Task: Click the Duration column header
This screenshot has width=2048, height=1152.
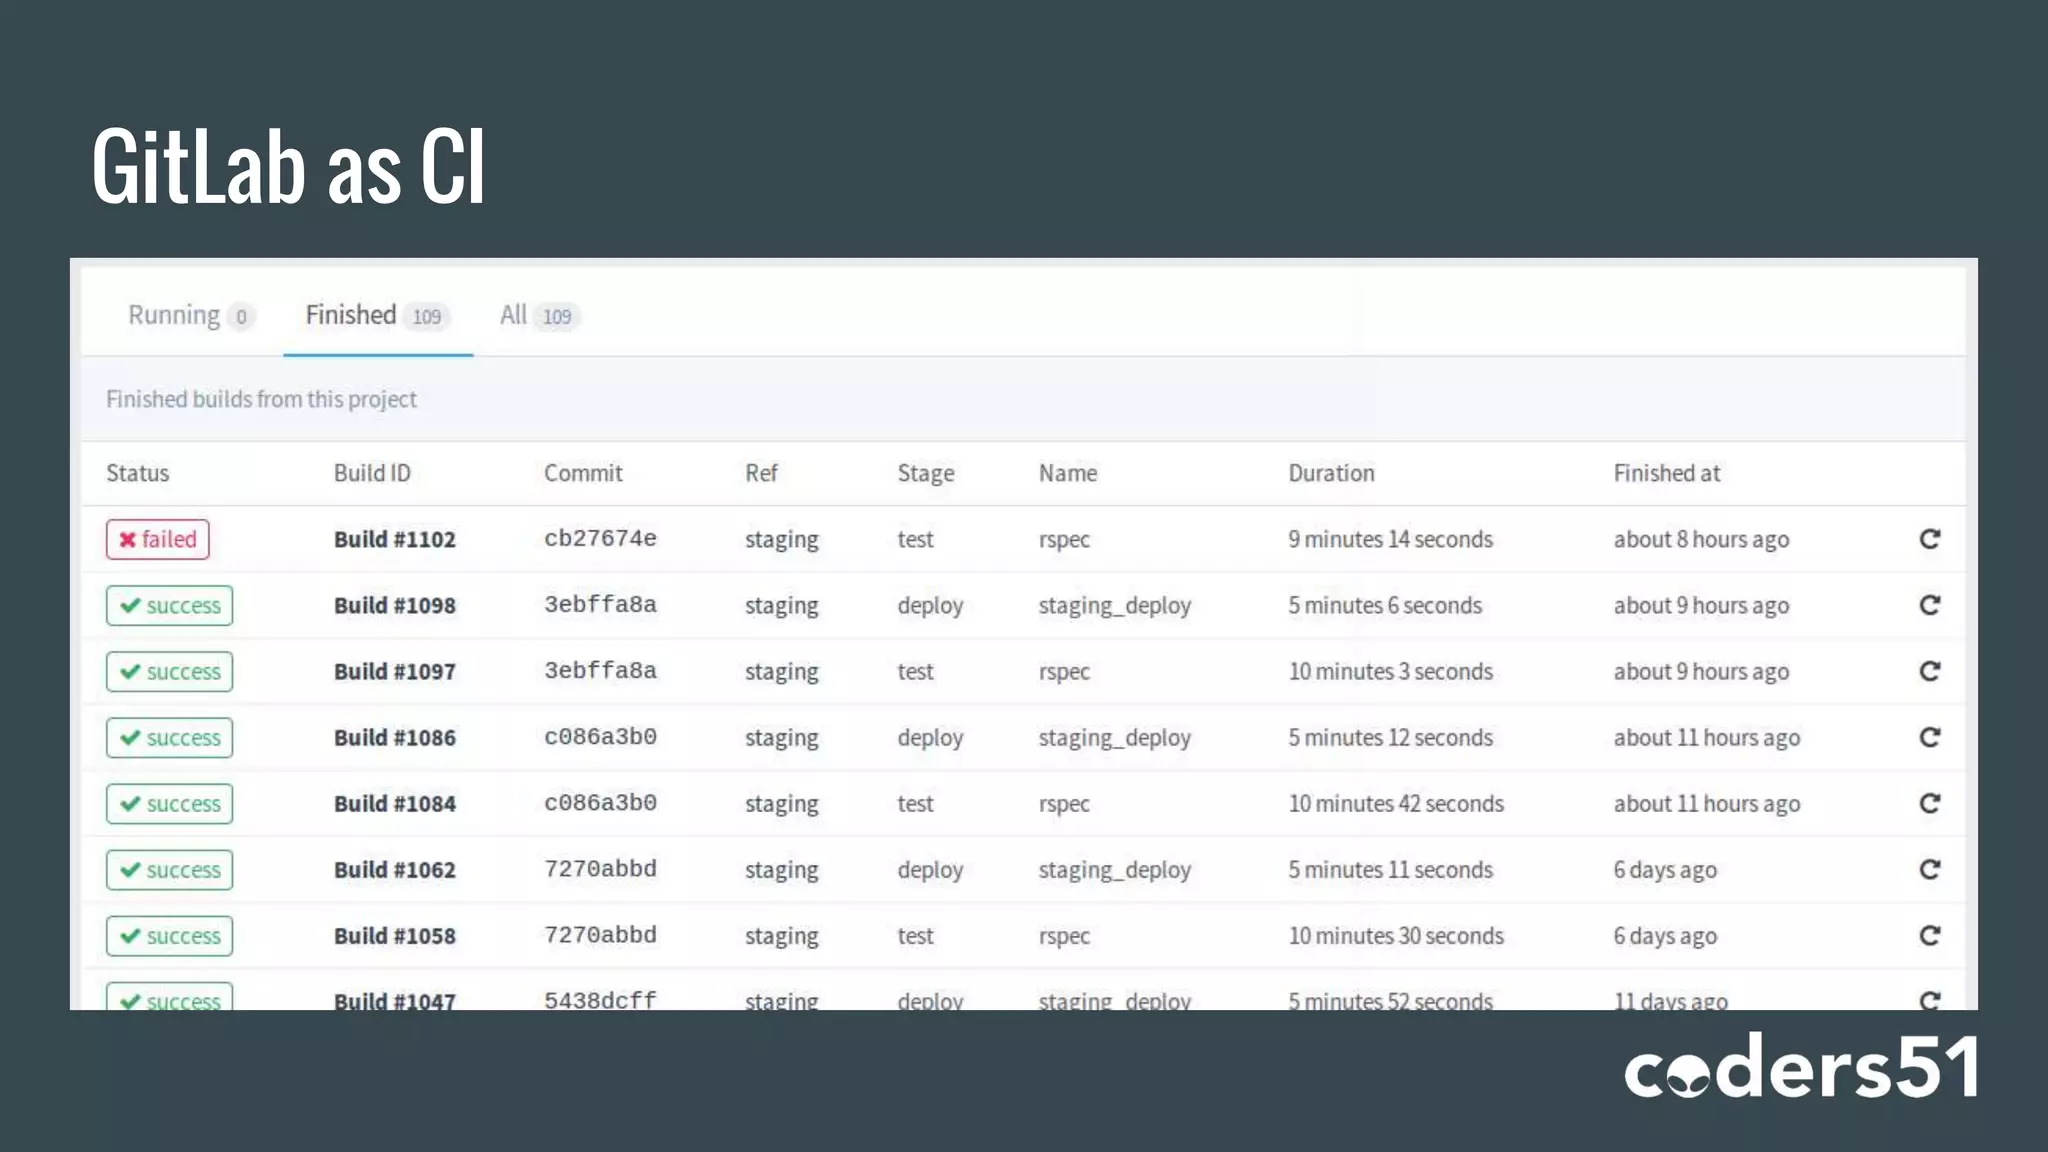Action: pyautogui.click(x=1331, y=473)
